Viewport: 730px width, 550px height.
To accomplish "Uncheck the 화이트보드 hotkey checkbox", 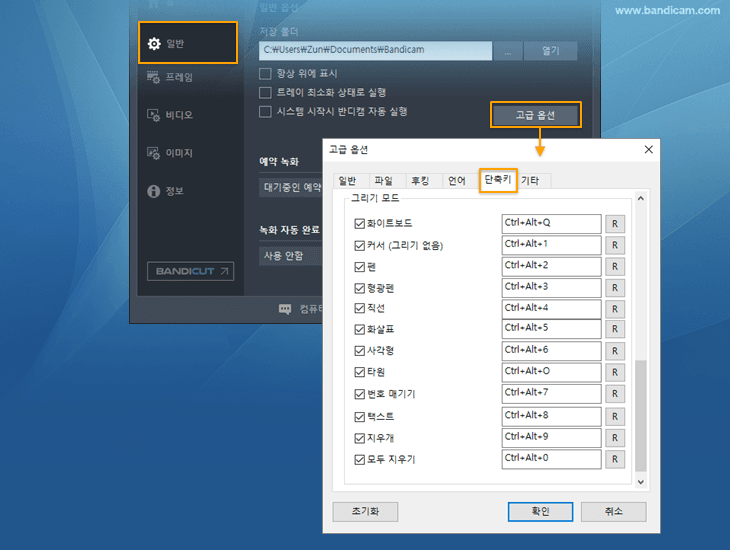I will 359,224.
